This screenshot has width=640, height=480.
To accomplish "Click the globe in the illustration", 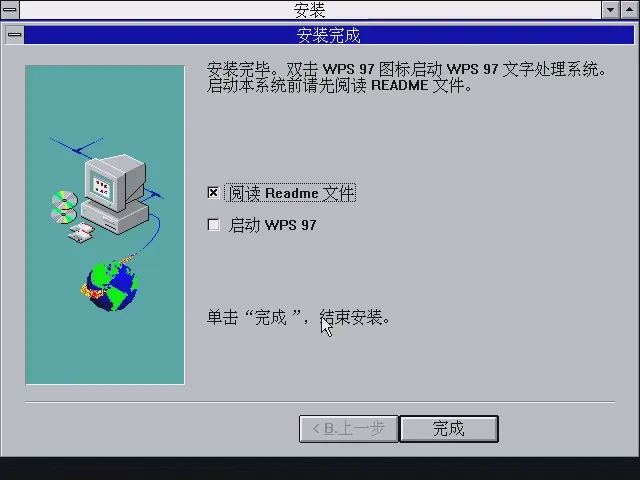I will click(110, 285).
